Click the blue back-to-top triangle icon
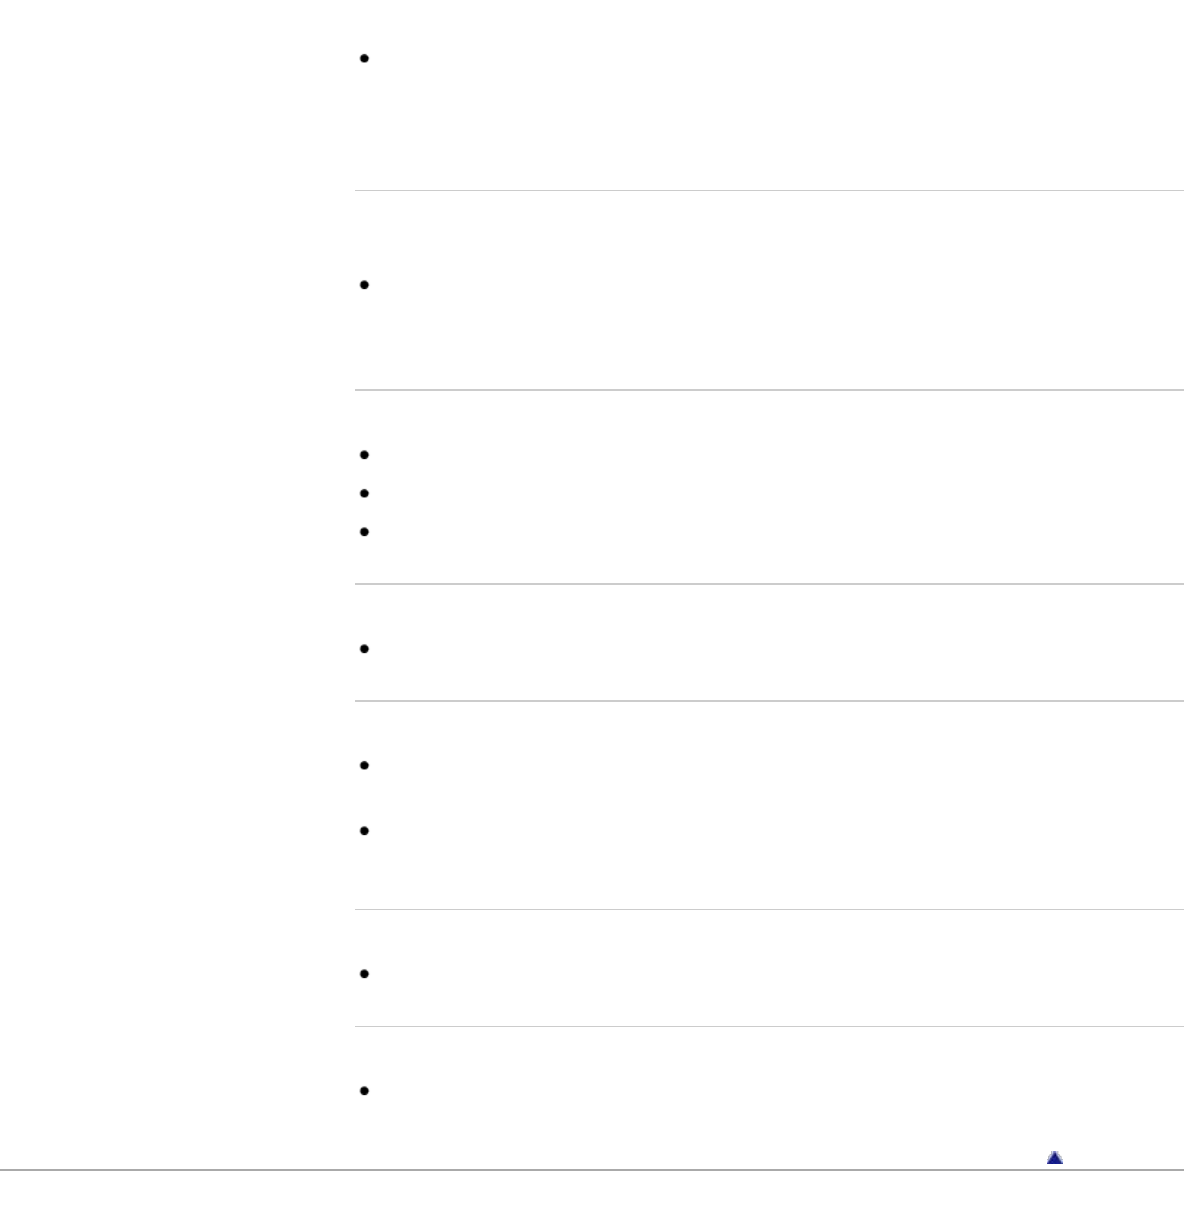The height and width of the screenshot is (1212, 1184). click(x=1054, y=1158)
